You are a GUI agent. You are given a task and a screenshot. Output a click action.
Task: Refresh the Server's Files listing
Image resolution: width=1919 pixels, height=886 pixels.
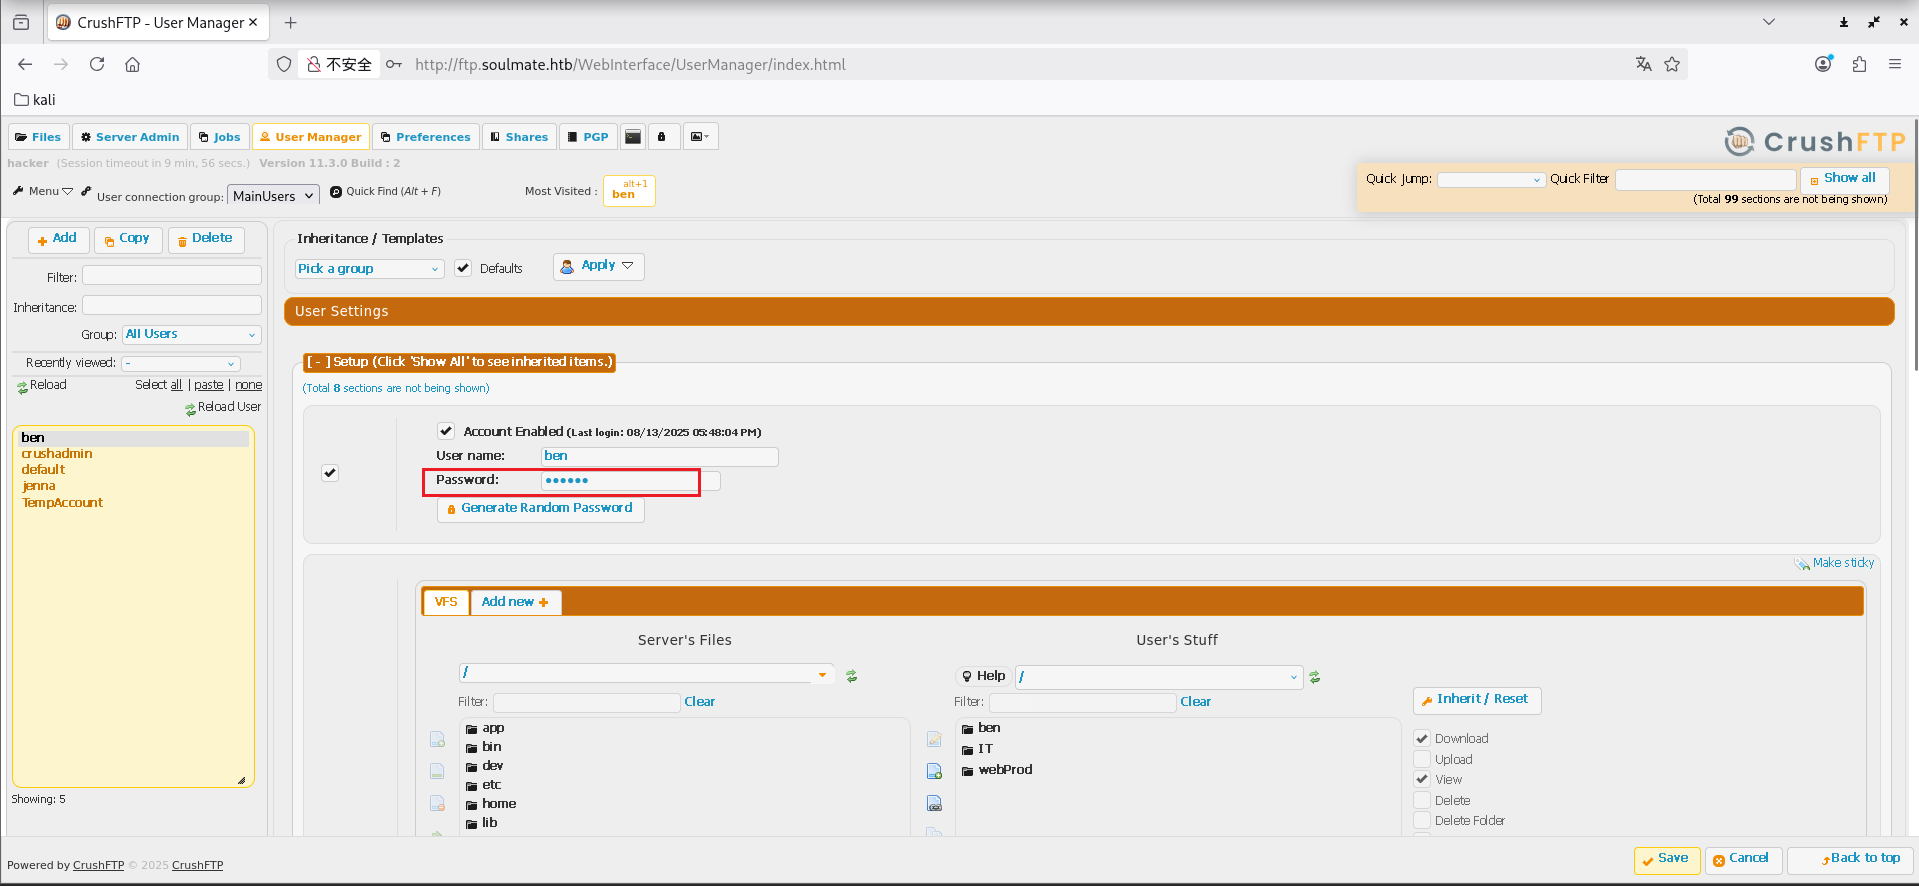[x=852, y=676]
